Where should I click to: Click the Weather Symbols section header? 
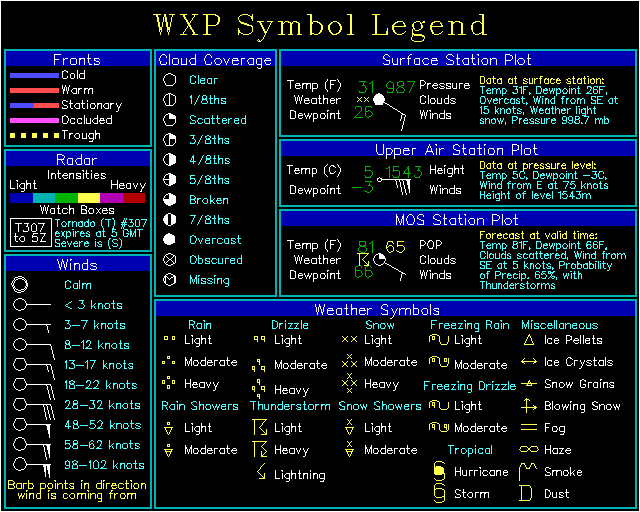pyautogui.click(x=396, y=309)
